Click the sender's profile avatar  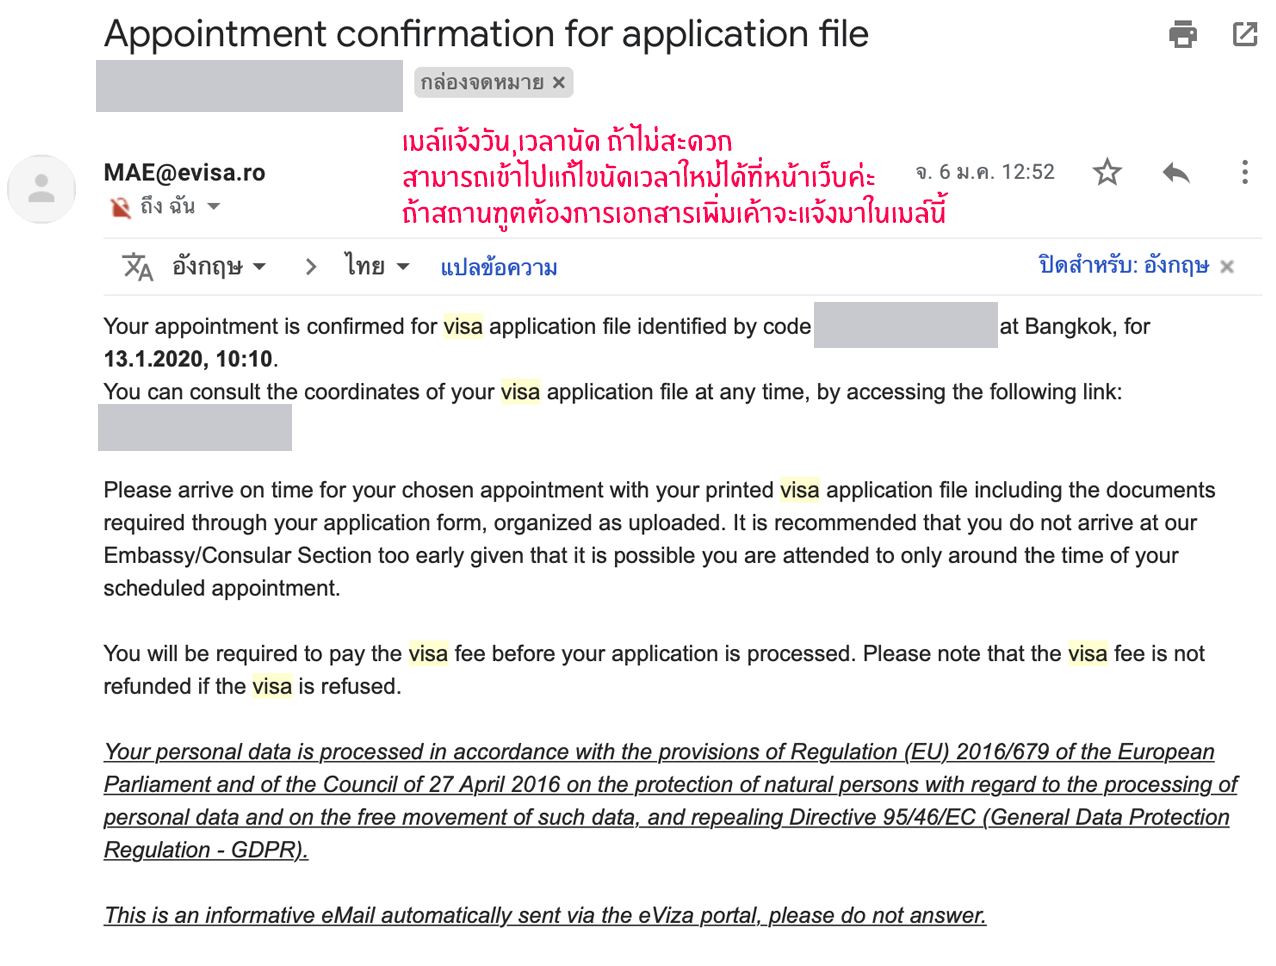tap(42, 189)
